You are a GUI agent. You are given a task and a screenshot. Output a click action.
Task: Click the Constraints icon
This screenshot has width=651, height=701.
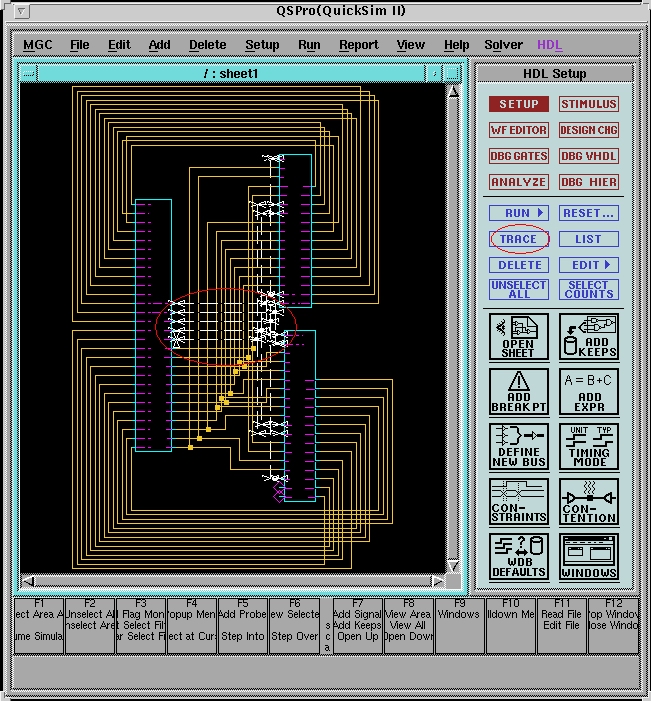pyautogui.click(x=518, y=501)
